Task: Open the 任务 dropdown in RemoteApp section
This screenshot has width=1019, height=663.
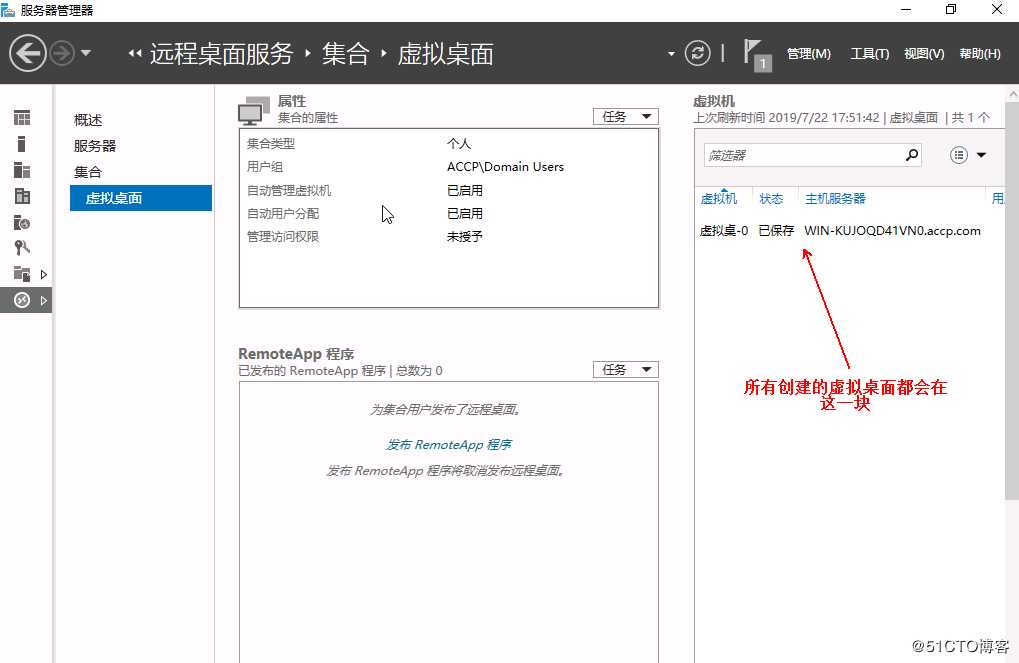Action: 626,369
